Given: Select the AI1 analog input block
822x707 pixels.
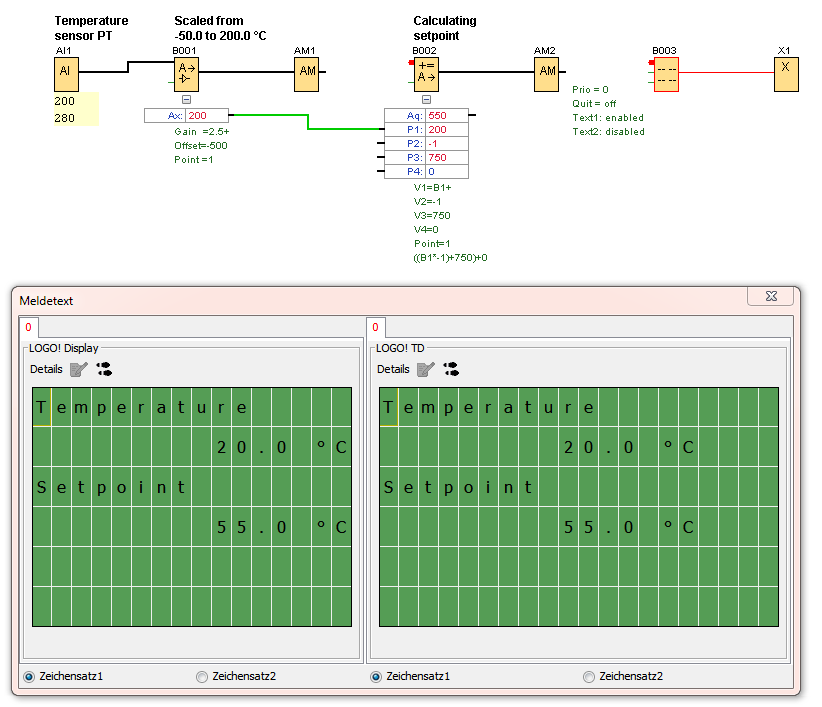Looking at the screenshot, I should [x=66, y=73].
